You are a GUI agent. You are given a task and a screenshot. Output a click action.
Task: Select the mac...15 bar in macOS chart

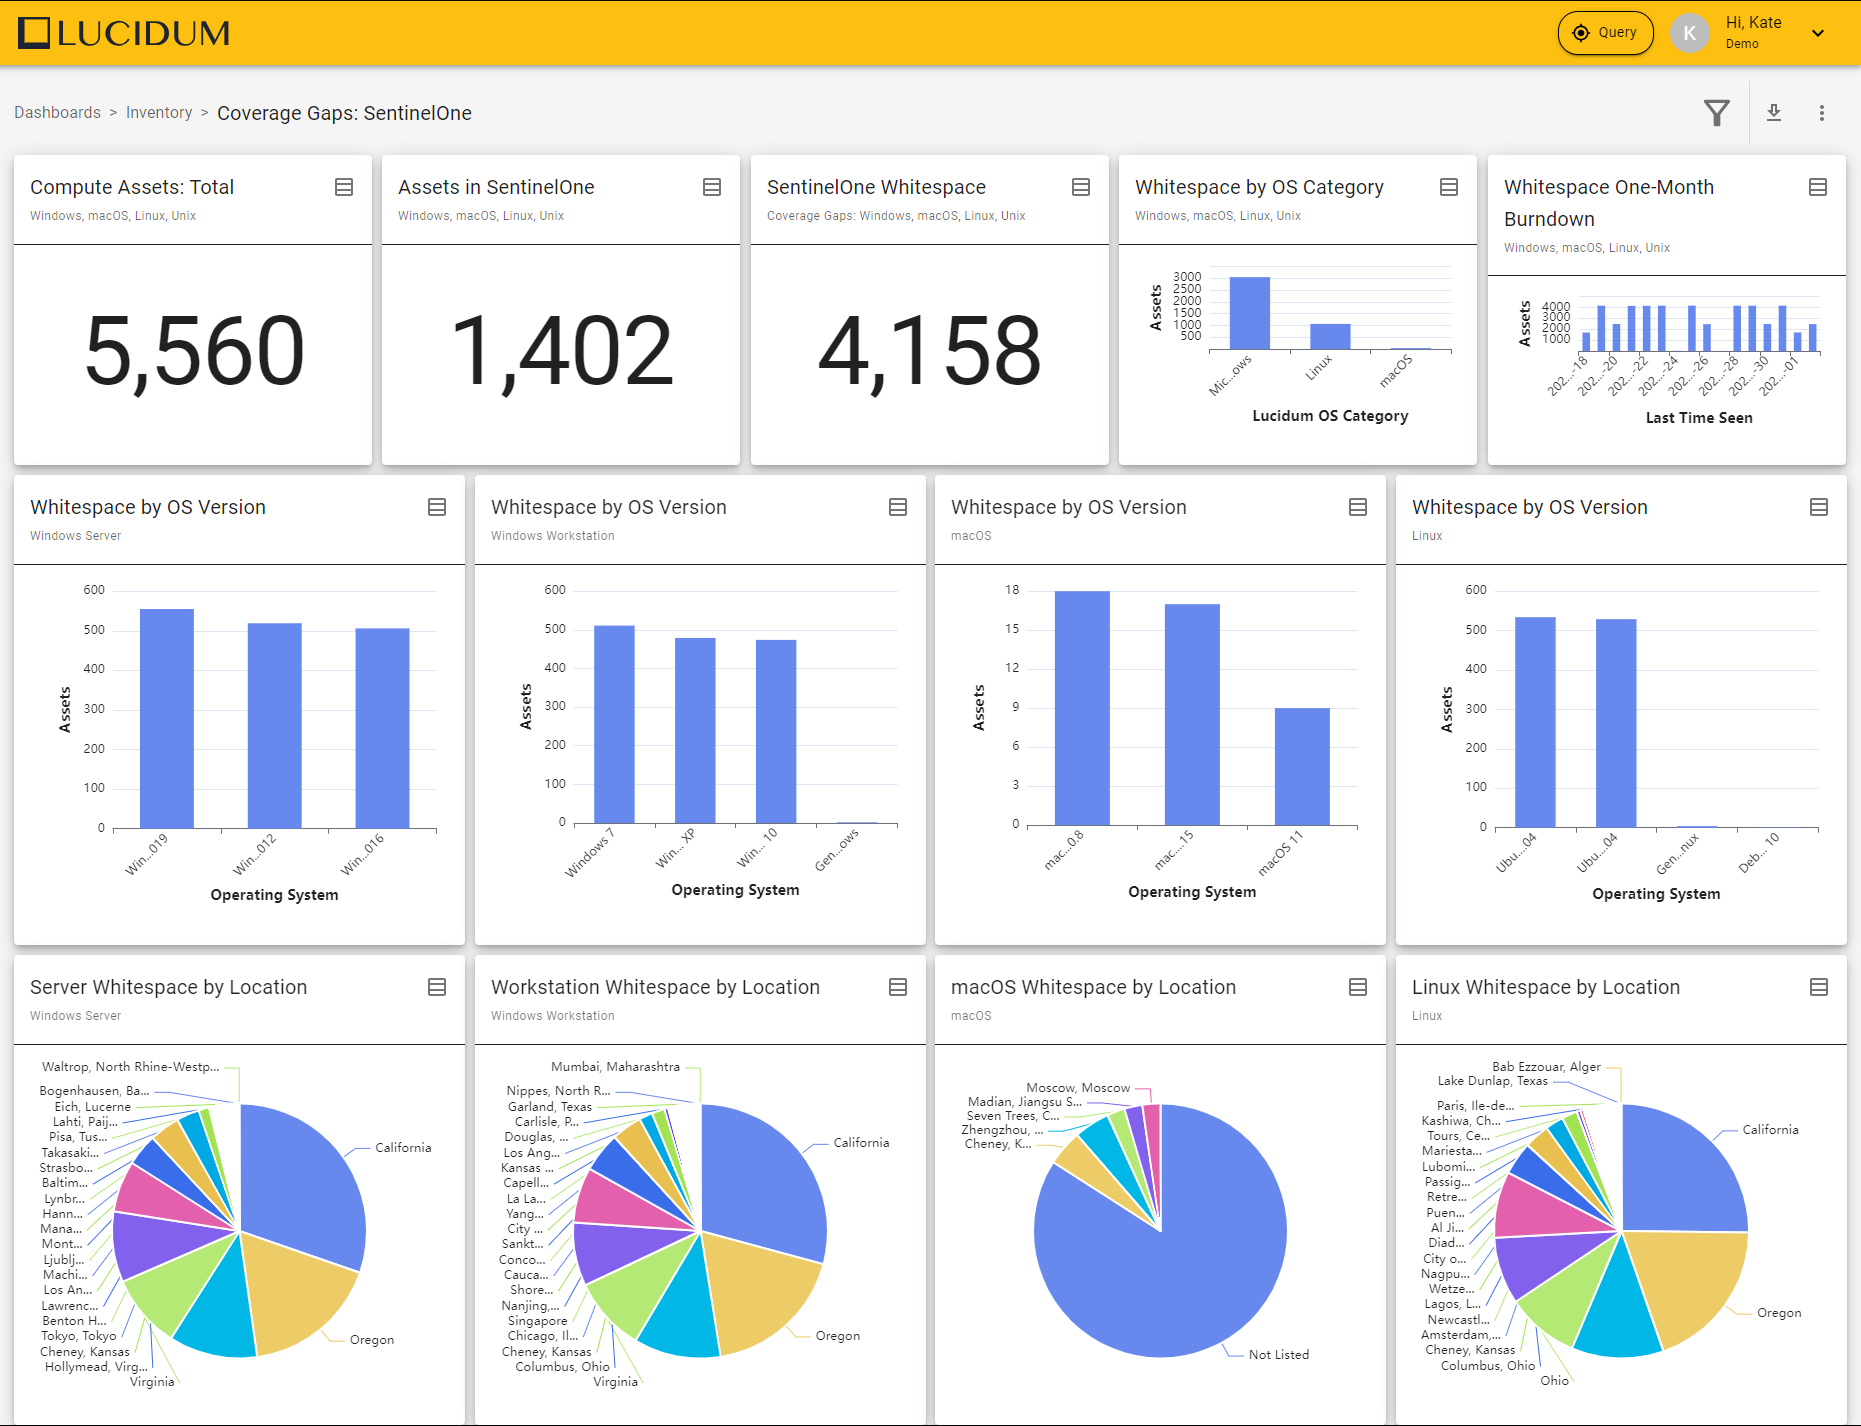pyautogui.click(x=1192, y=714)
